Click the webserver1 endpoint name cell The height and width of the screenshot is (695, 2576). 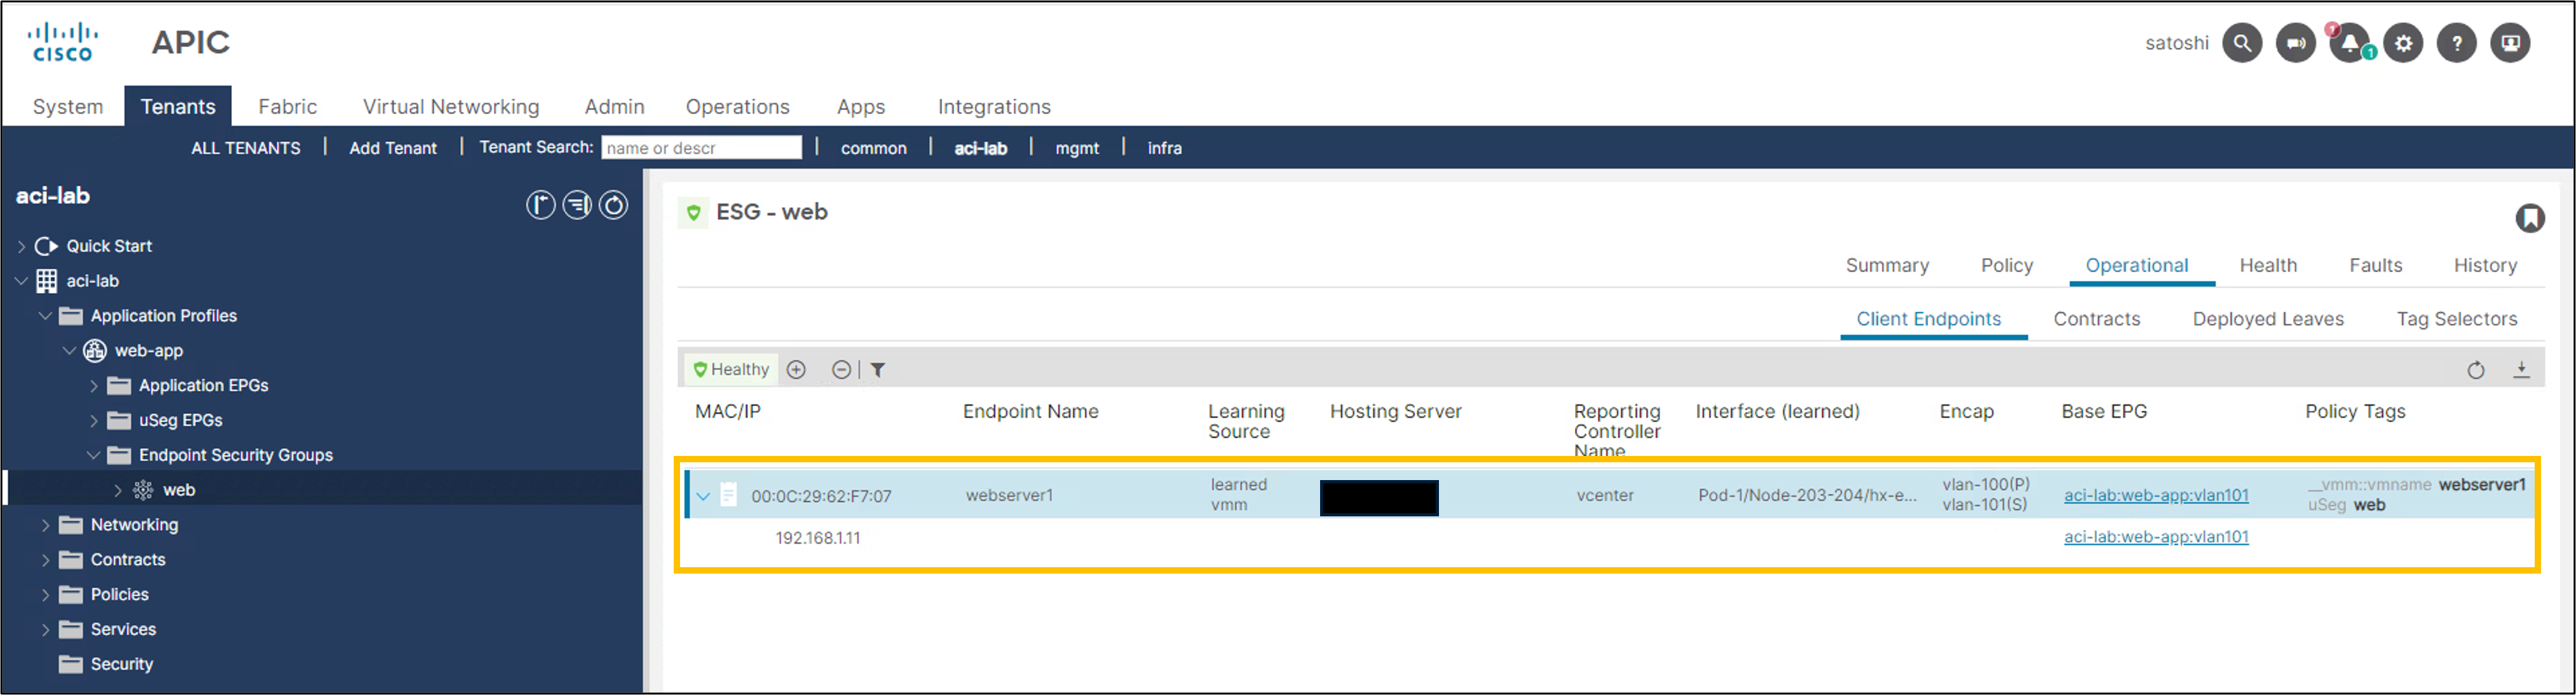[x=1009, y=495]
